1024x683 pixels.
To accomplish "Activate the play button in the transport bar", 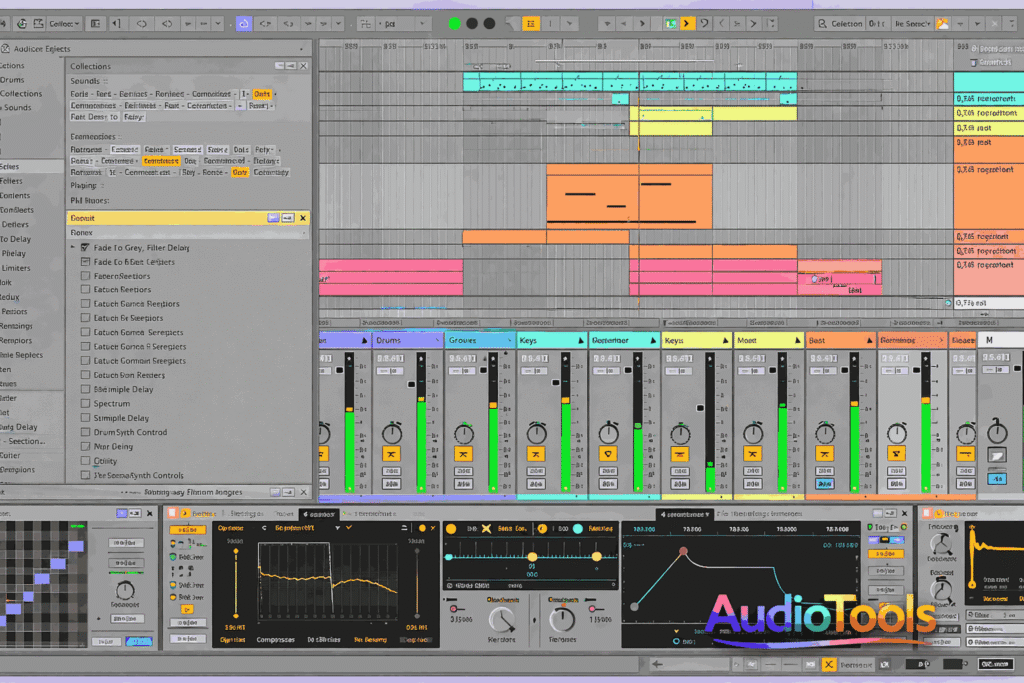I will (x=687, y=22).
